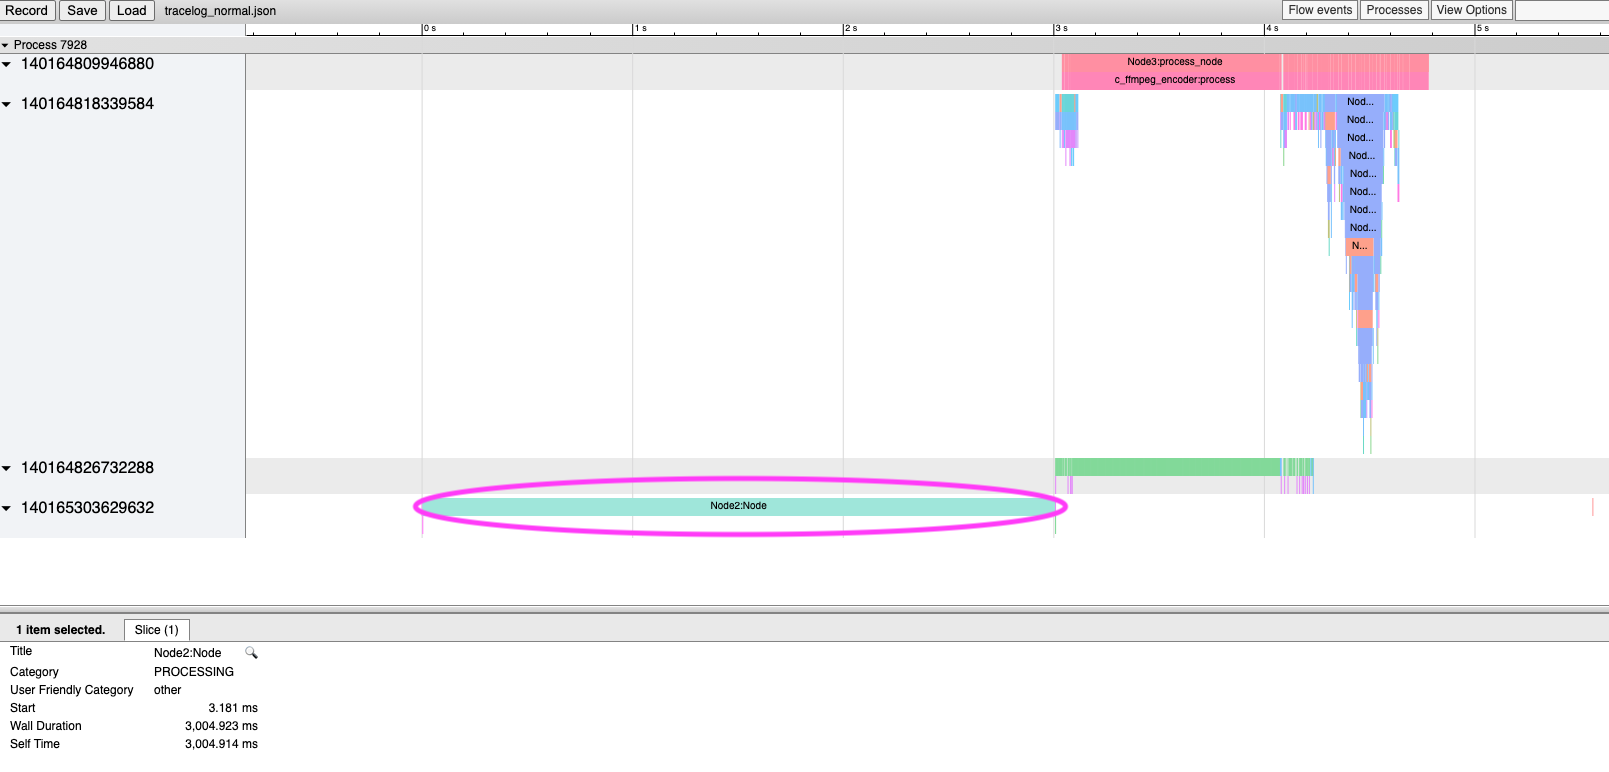Select the Node2:Node slice
Viewport: 1609px width, 772px height.
[x=738, y=506]
